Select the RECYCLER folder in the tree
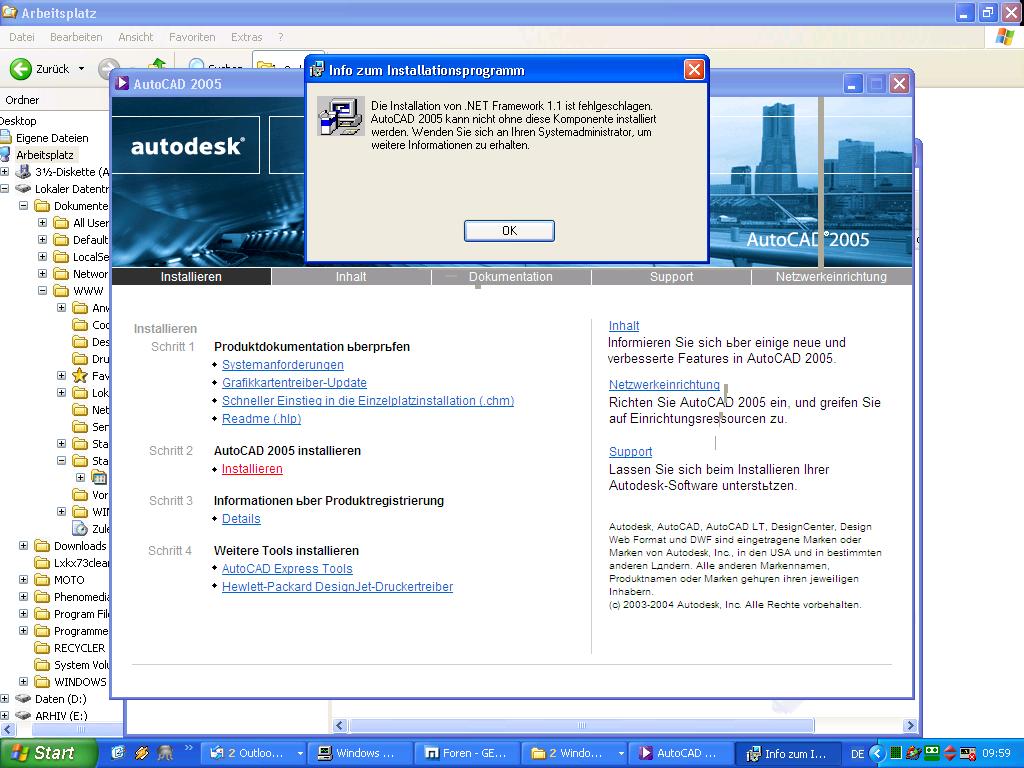The height and width of the screenshot is (768, 1024). [79, 648]
